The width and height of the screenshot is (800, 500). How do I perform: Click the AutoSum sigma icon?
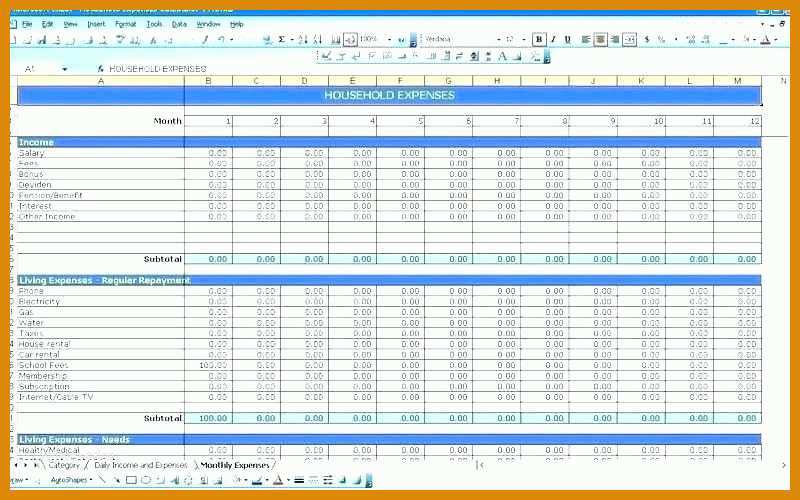[x=281, y=39]
